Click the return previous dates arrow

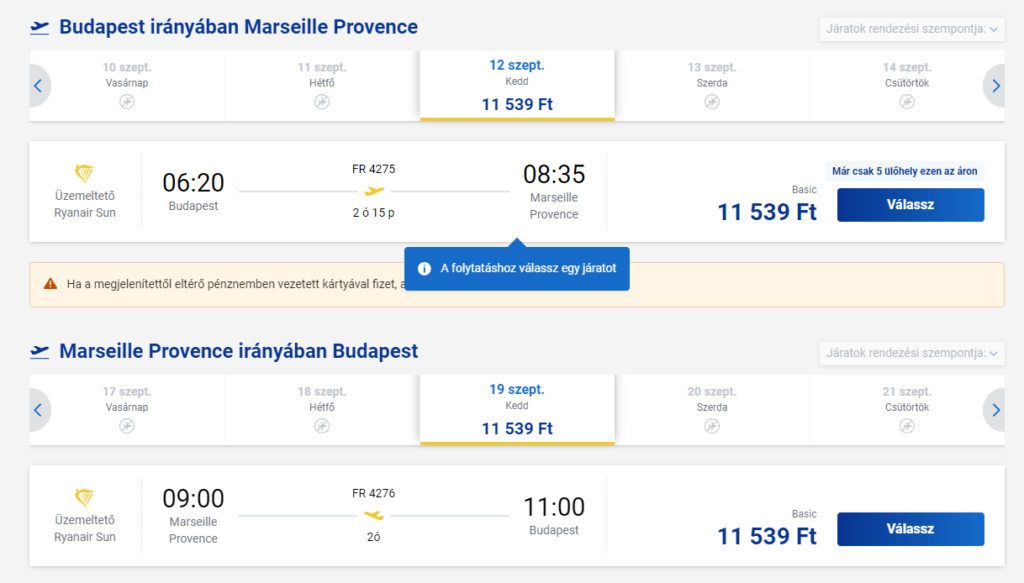pyautogui.click(x=39, y=410)
